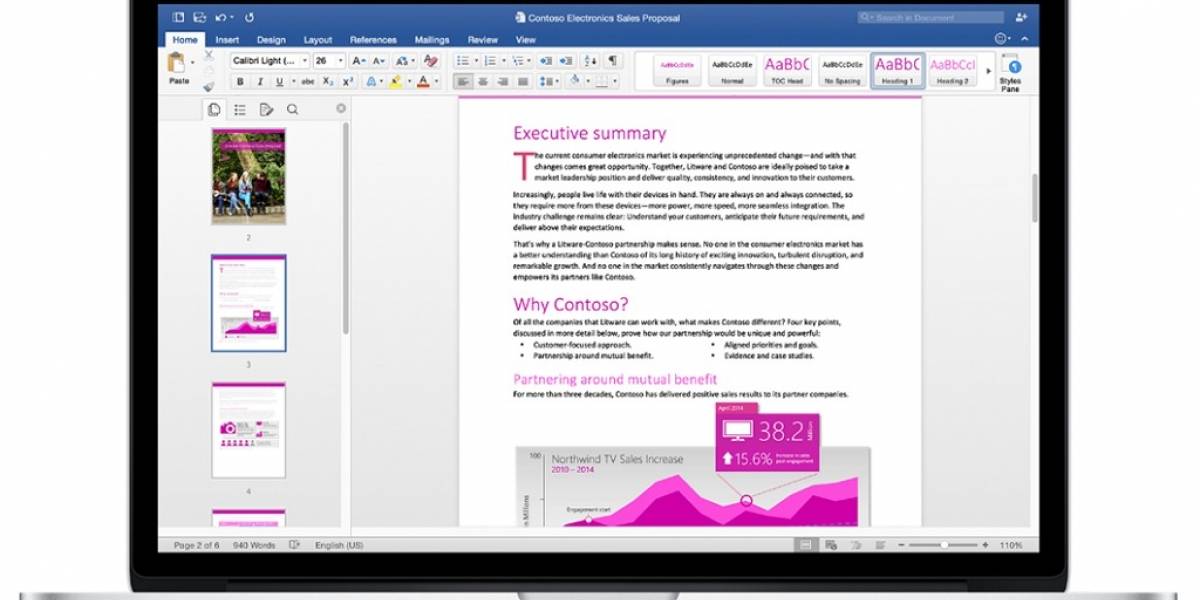1200x600 pixels.
Task: Apply the No Spacing style
Action: pos(842,70)
